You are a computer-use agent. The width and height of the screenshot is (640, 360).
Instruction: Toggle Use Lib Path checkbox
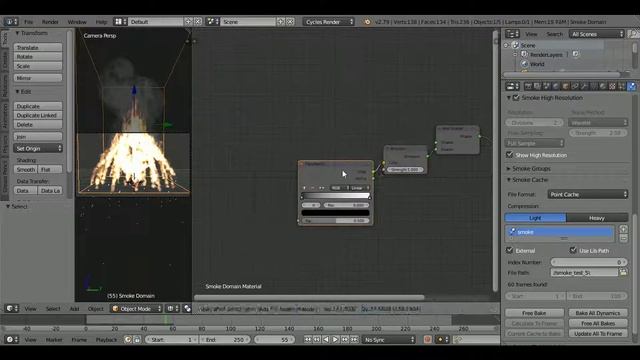[573, 250]
